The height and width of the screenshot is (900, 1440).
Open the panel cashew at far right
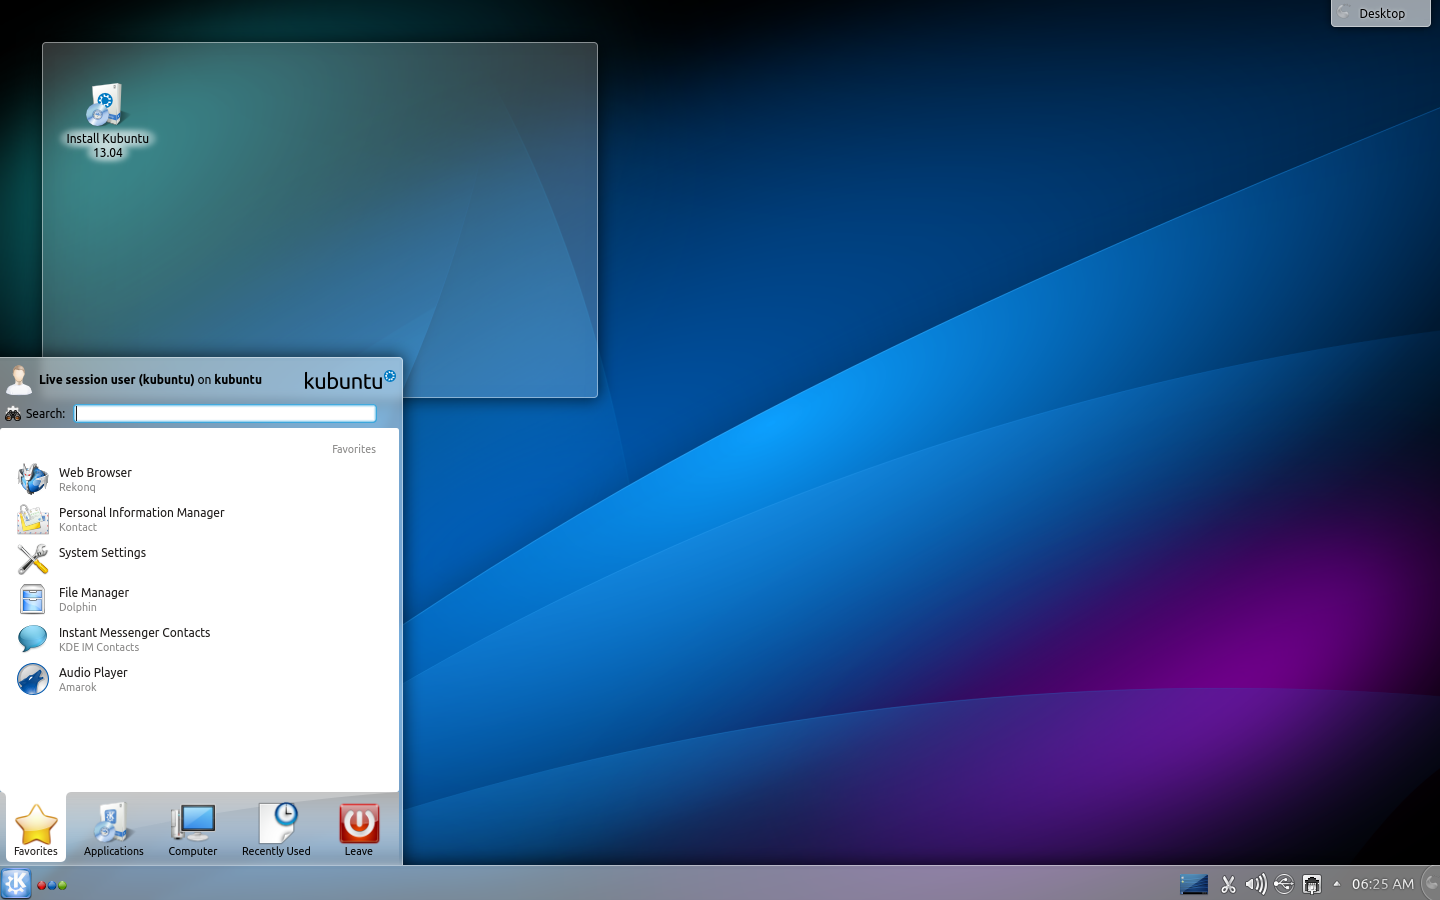[x=1432, y=884]
